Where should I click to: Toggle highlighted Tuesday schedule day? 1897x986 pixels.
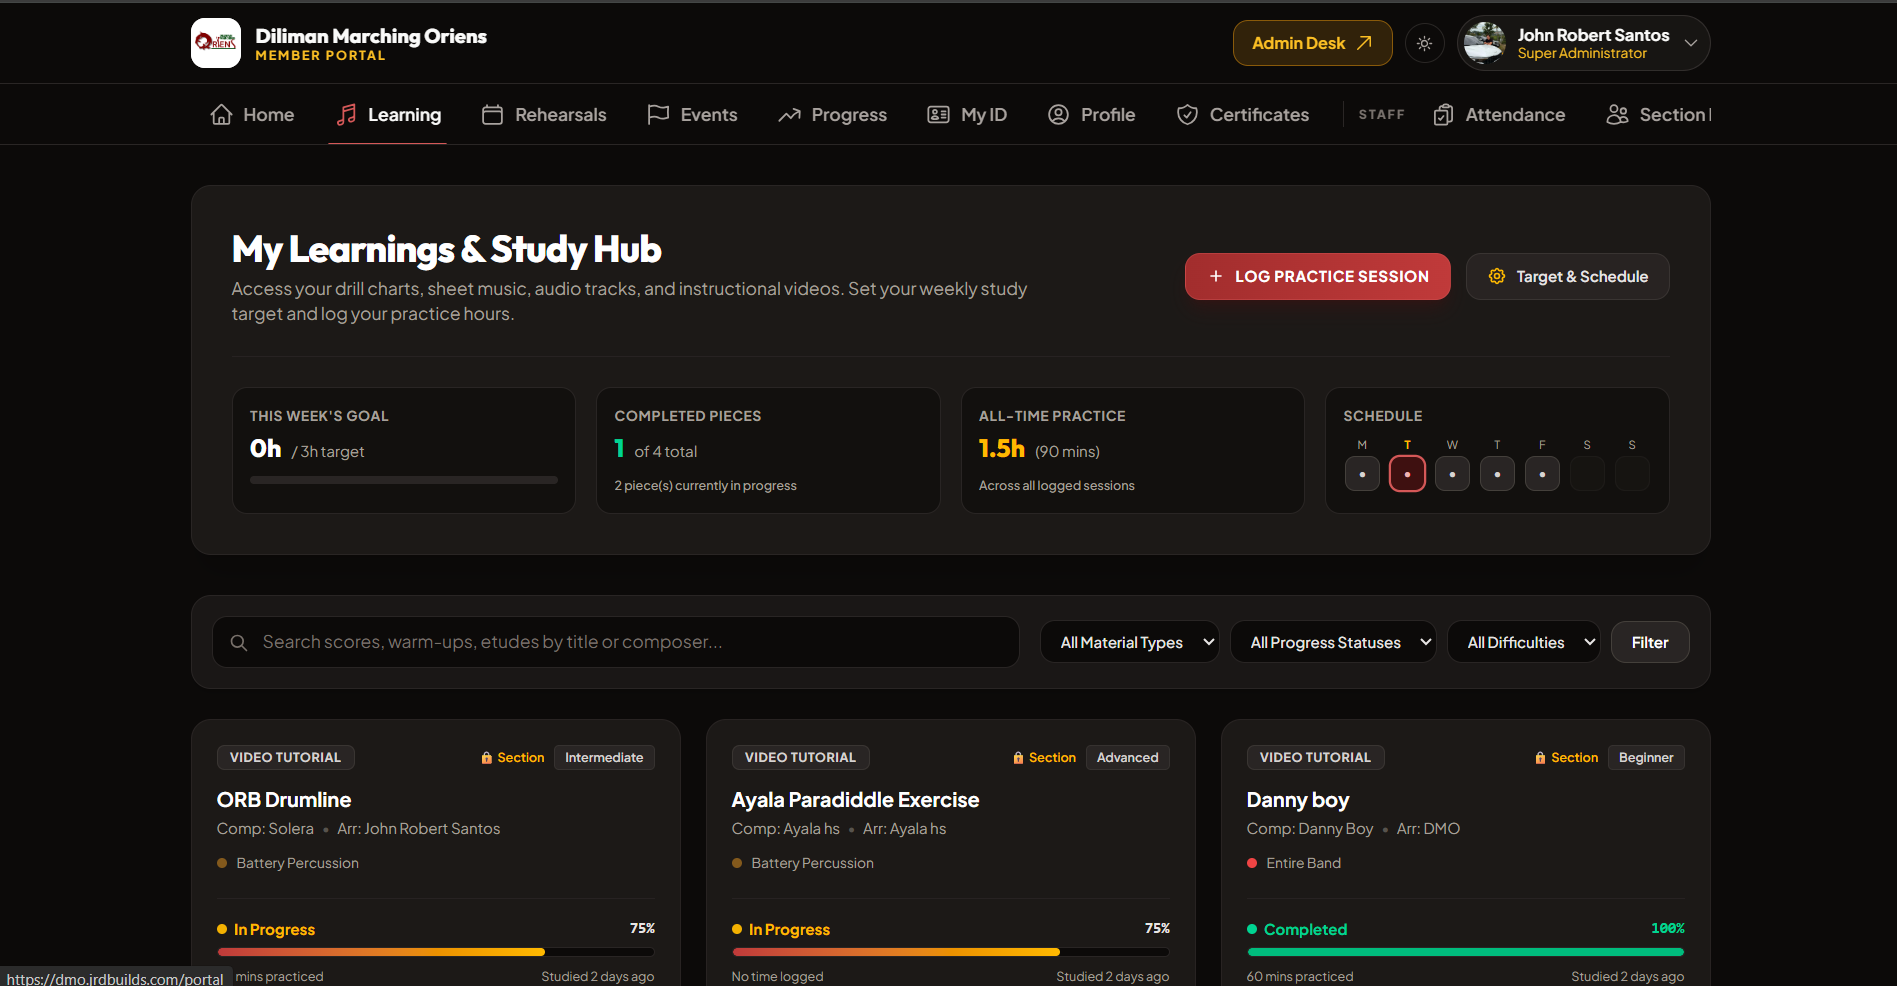[x=1407, y=473]
